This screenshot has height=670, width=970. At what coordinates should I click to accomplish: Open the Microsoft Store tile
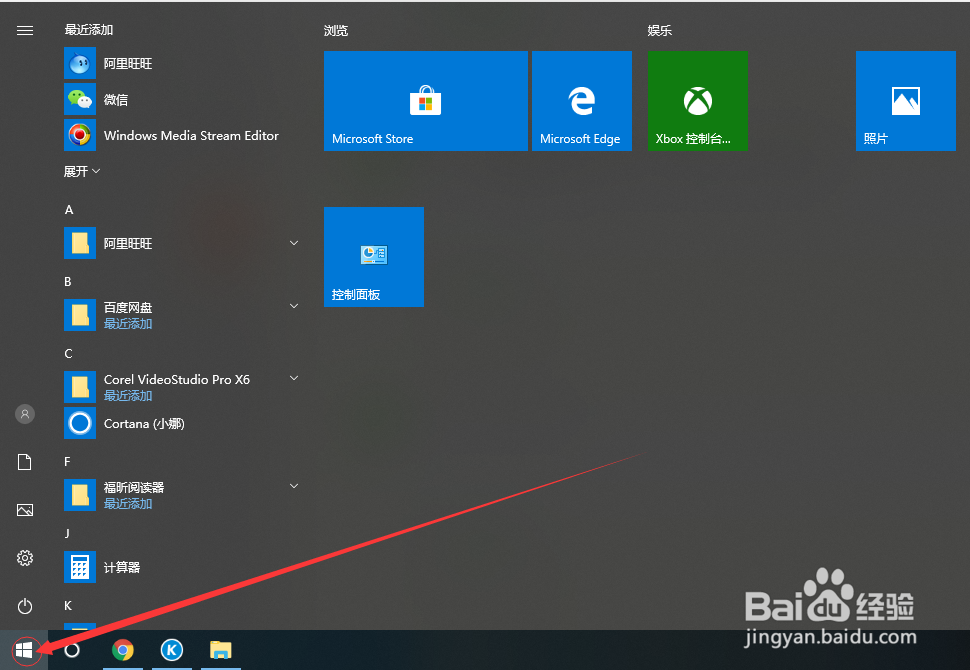[x=426, y=101]
